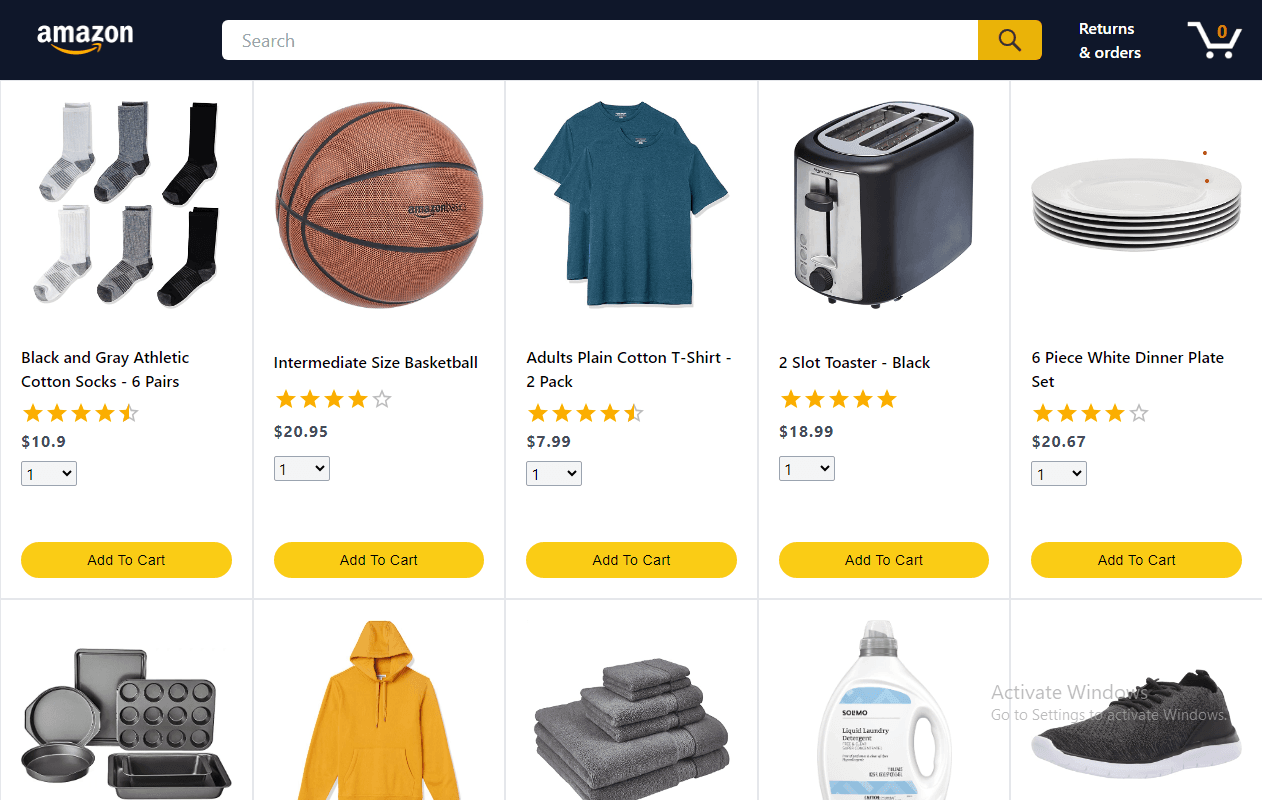Click into the Search input field
The height and width of the screenshot is (800, 1262).
coord(600,40)
